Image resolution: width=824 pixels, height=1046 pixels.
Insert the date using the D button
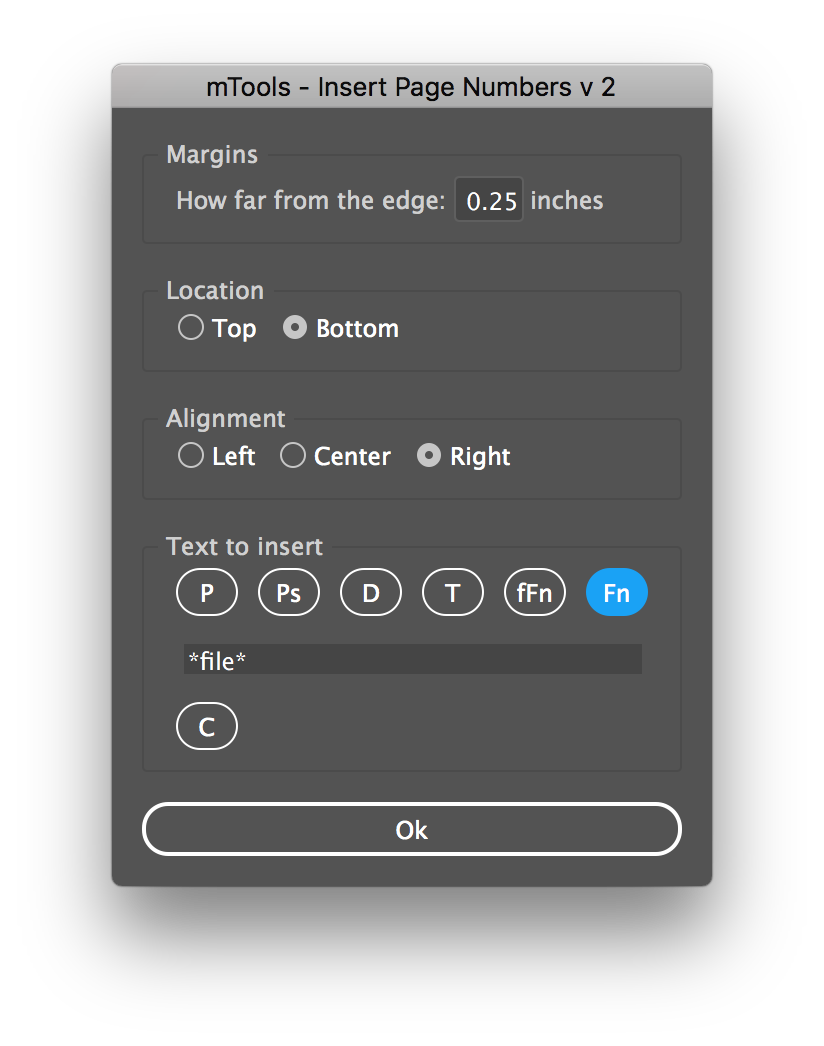coord(371,593)
